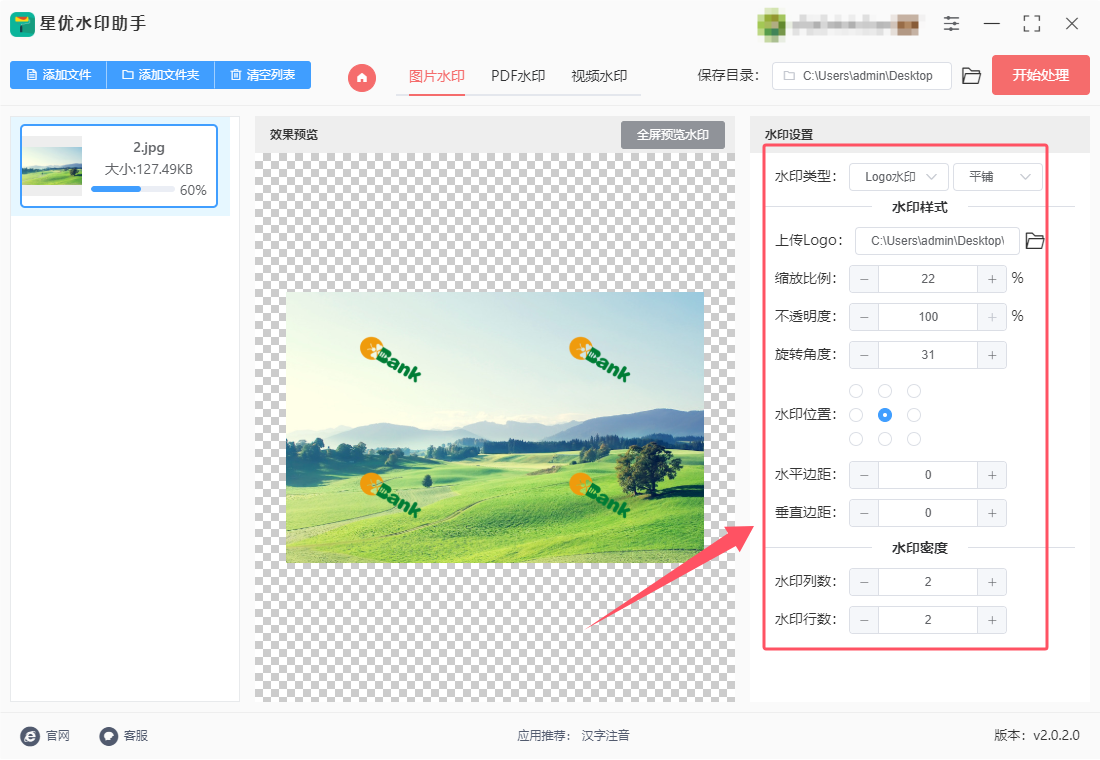Open the 官网 website icon link
Screen dimensions: 1100x760
30,735
